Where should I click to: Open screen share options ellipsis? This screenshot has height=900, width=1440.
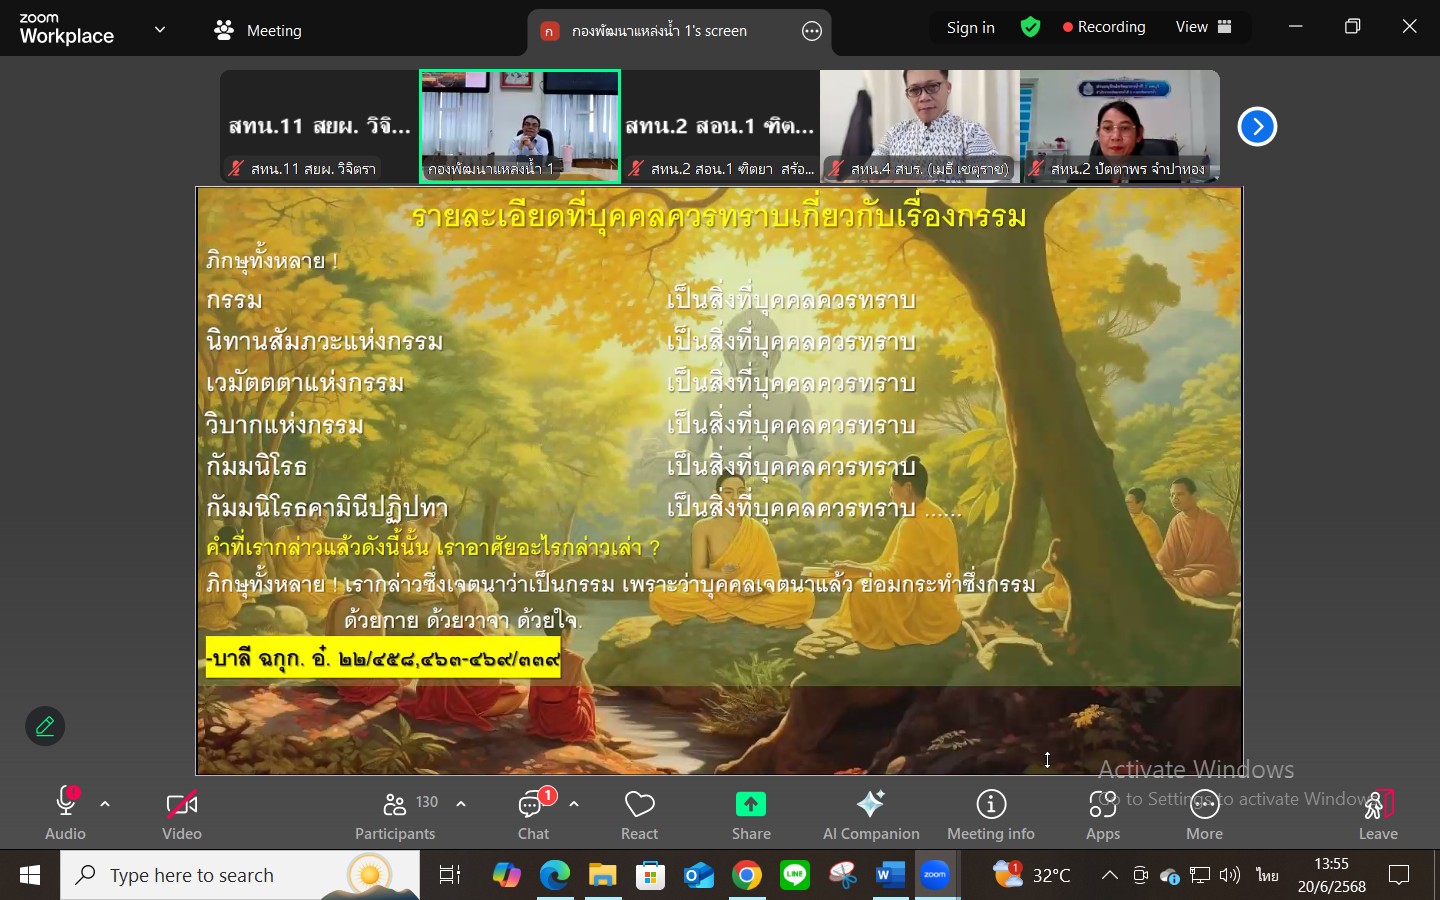pyautogui.click(x=812, y=32)
